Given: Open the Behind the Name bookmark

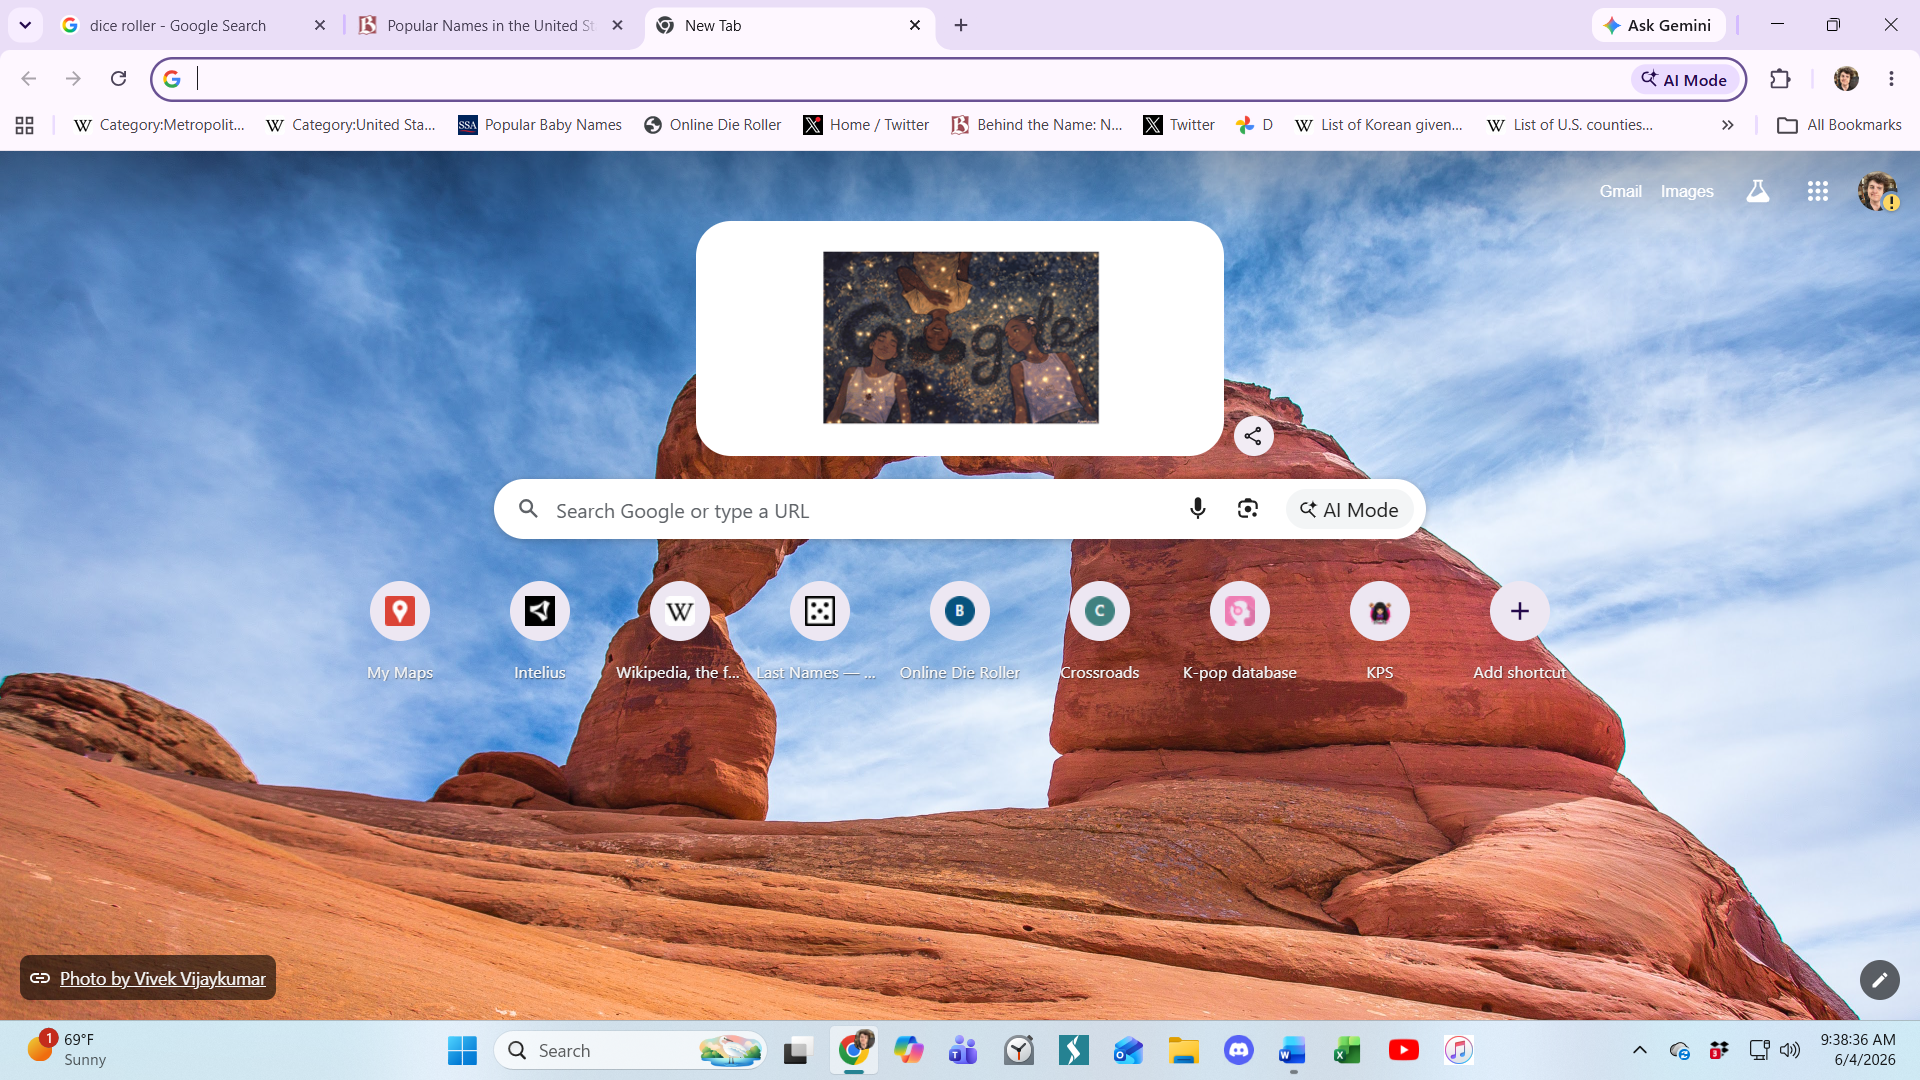Looking at the screenshot, I should coord(1037,125).
